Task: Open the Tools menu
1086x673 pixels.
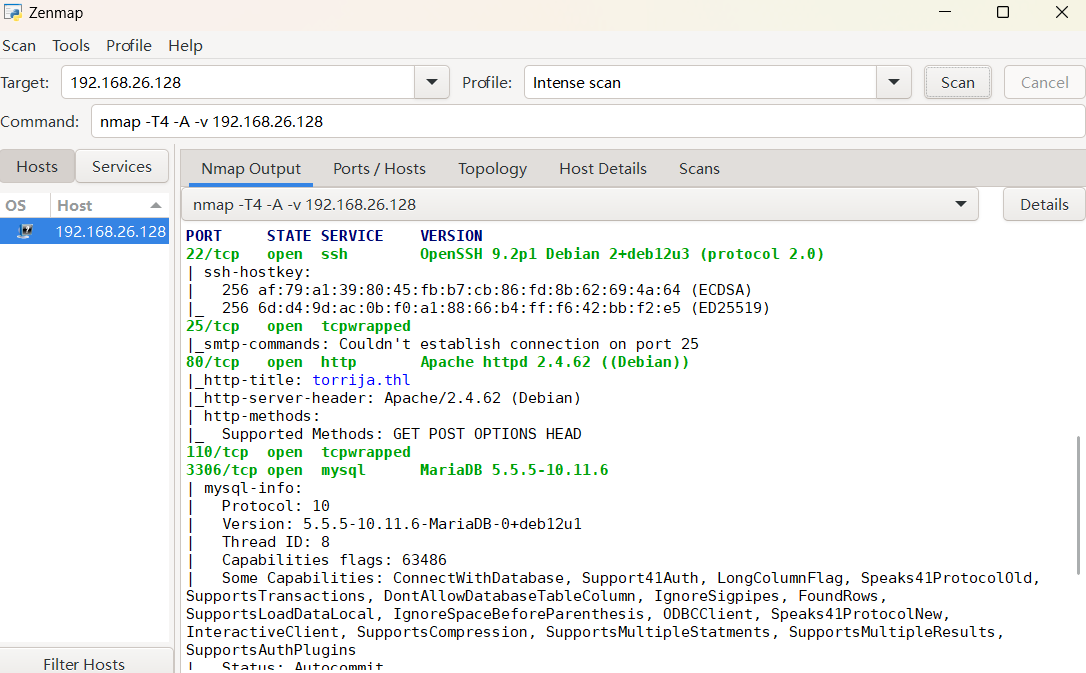Action: (71, 46)
